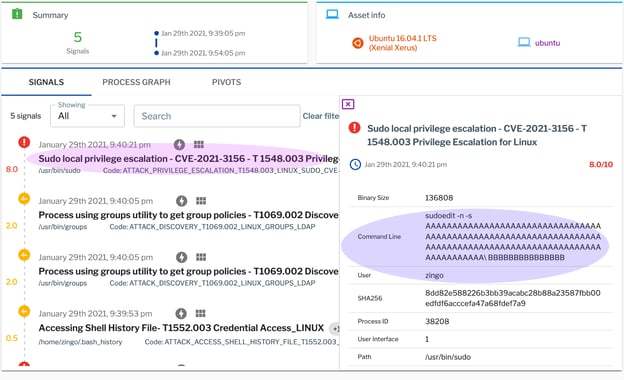The width and height of the screenshot is (624, 380).
Task: Click the sudoedit command line text
Action: click(513, 236)
